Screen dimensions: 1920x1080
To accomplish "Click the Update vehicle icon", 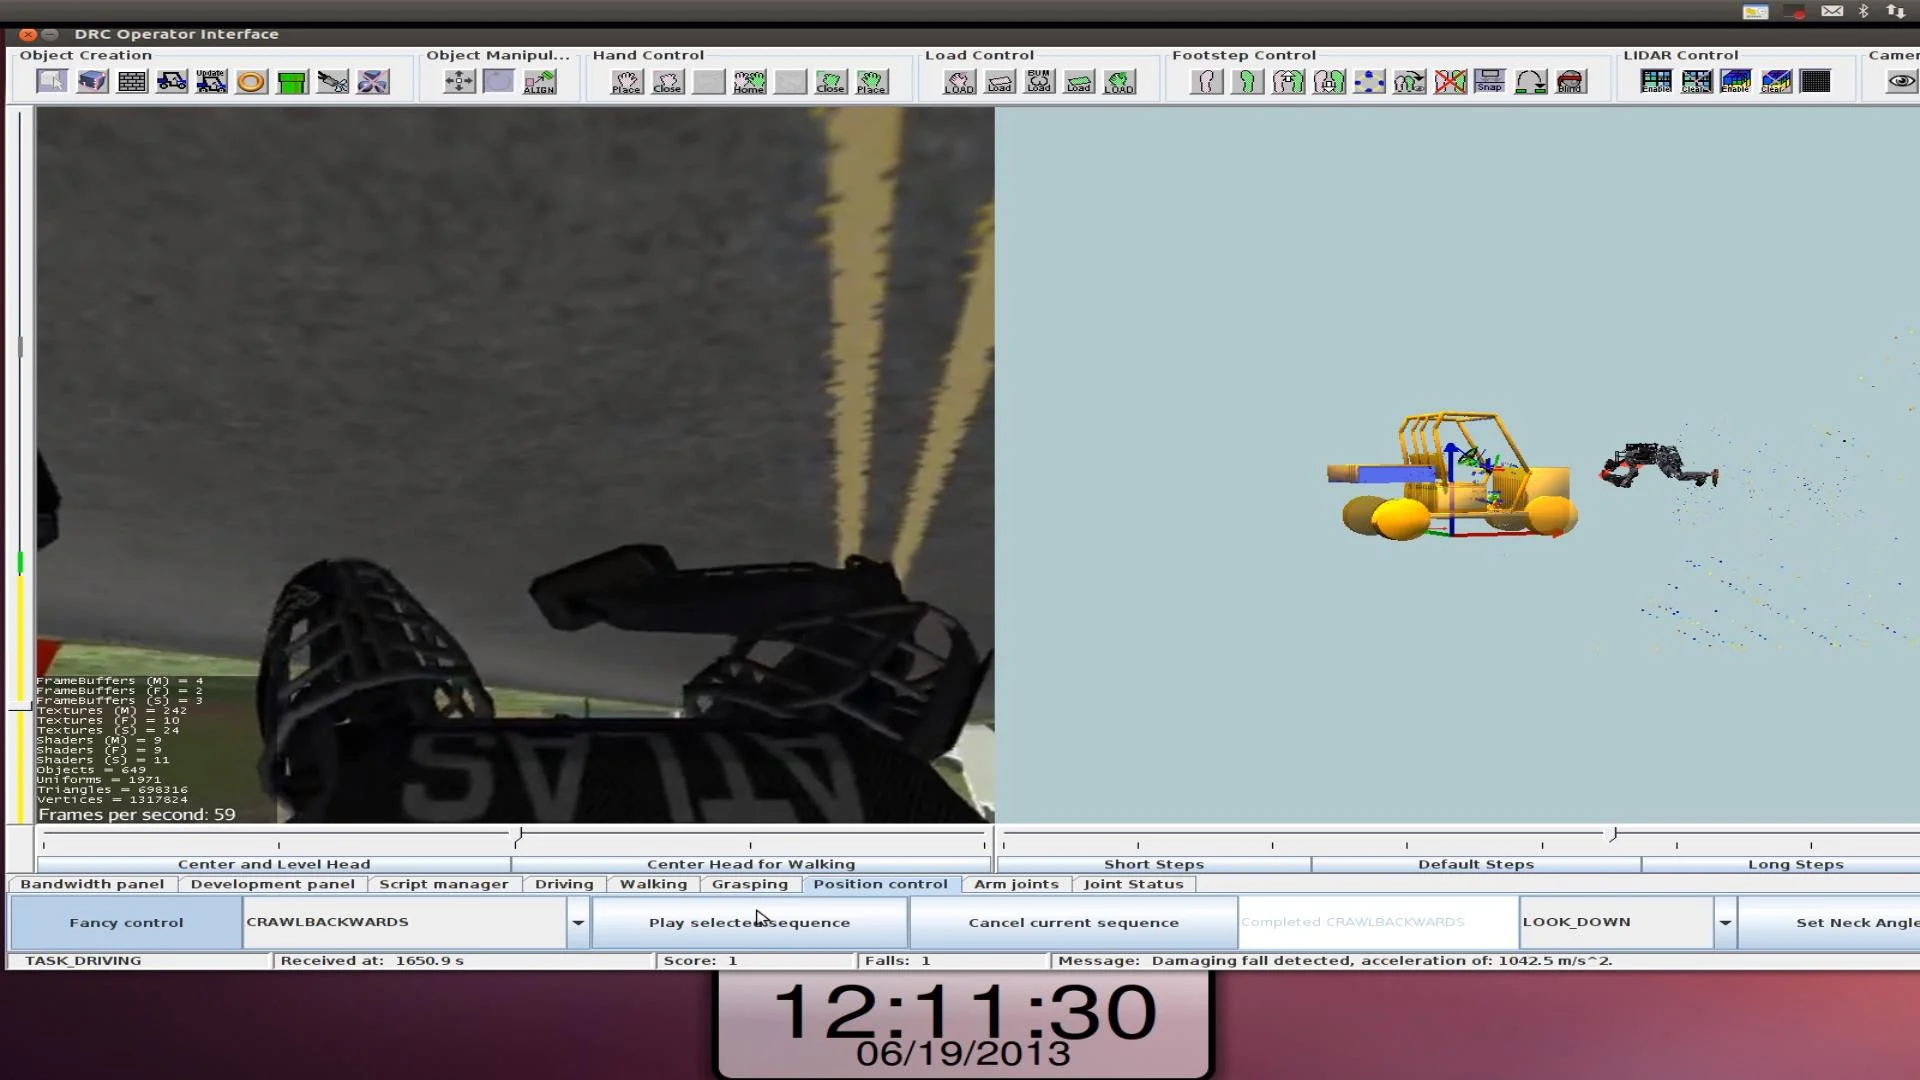I will [x=211, y=81].
